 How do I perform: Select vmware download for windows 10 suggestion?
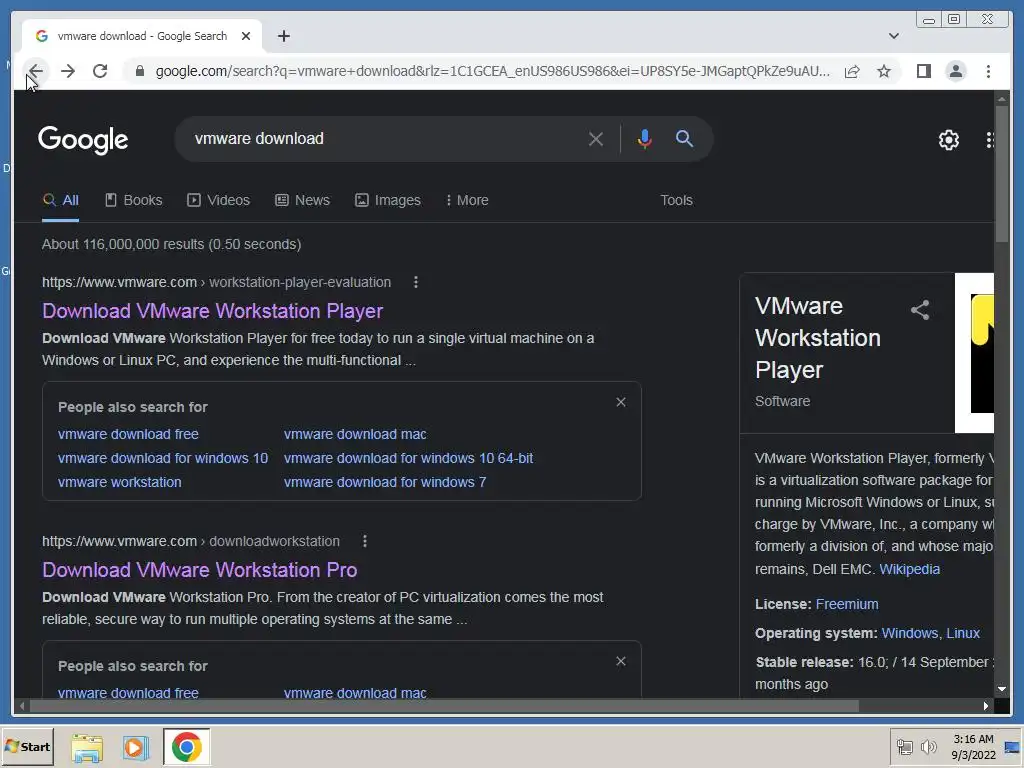(x=163, y=458)
